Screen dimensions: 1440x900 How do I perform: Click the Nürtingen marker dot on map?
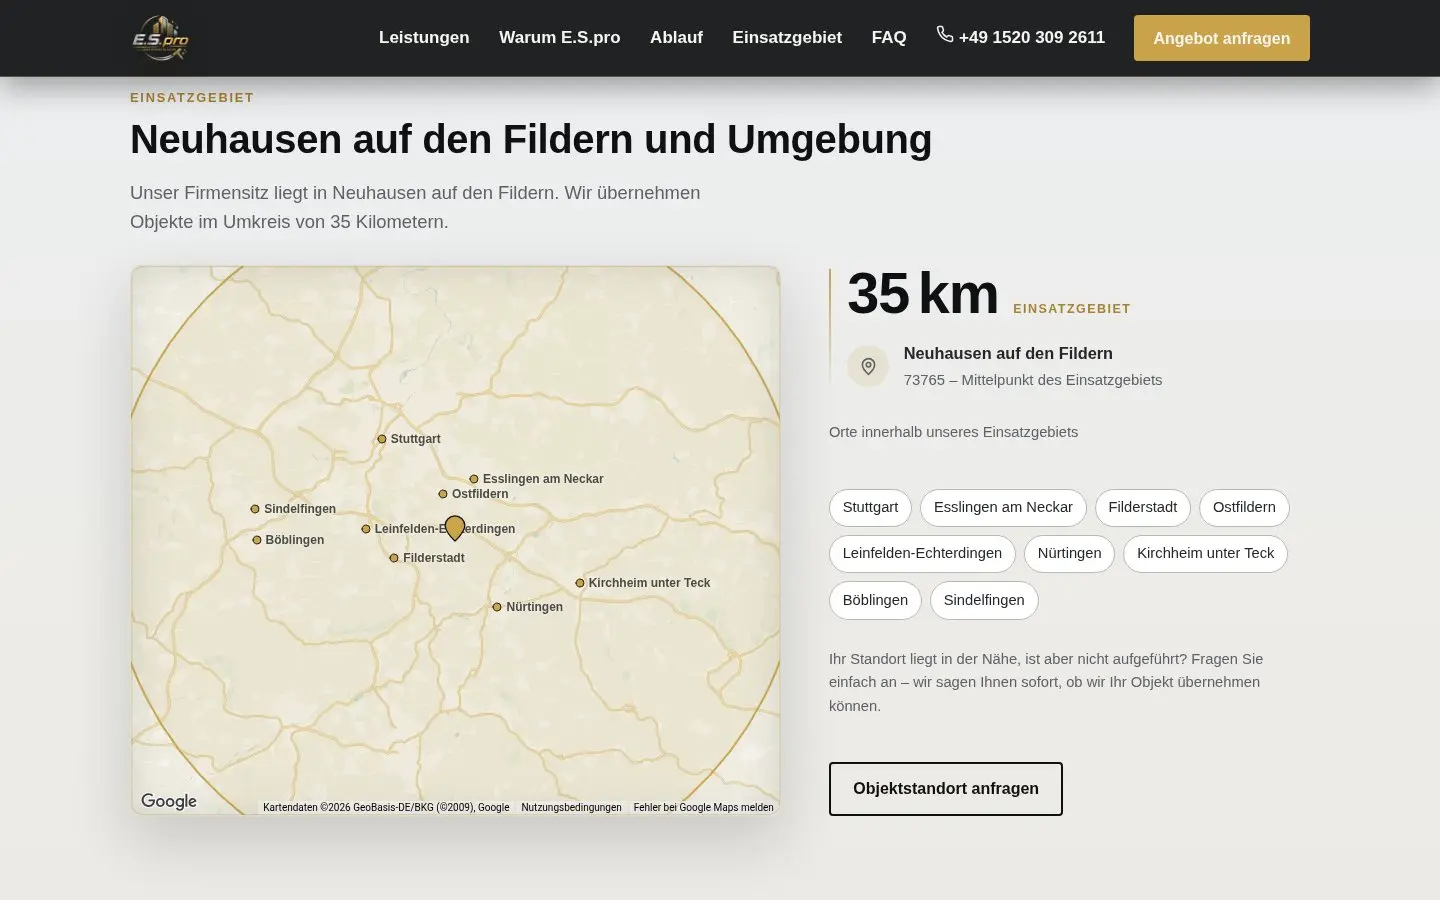coord(497,607)
